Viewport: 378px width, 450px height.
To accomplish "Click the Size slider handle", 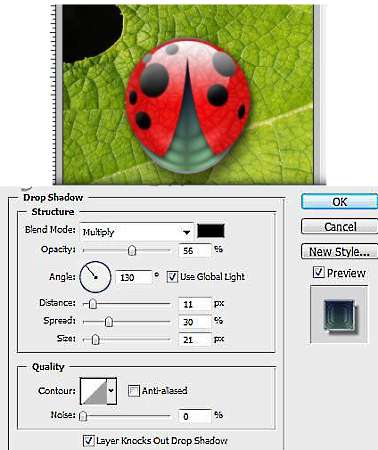I will [96, 339].
